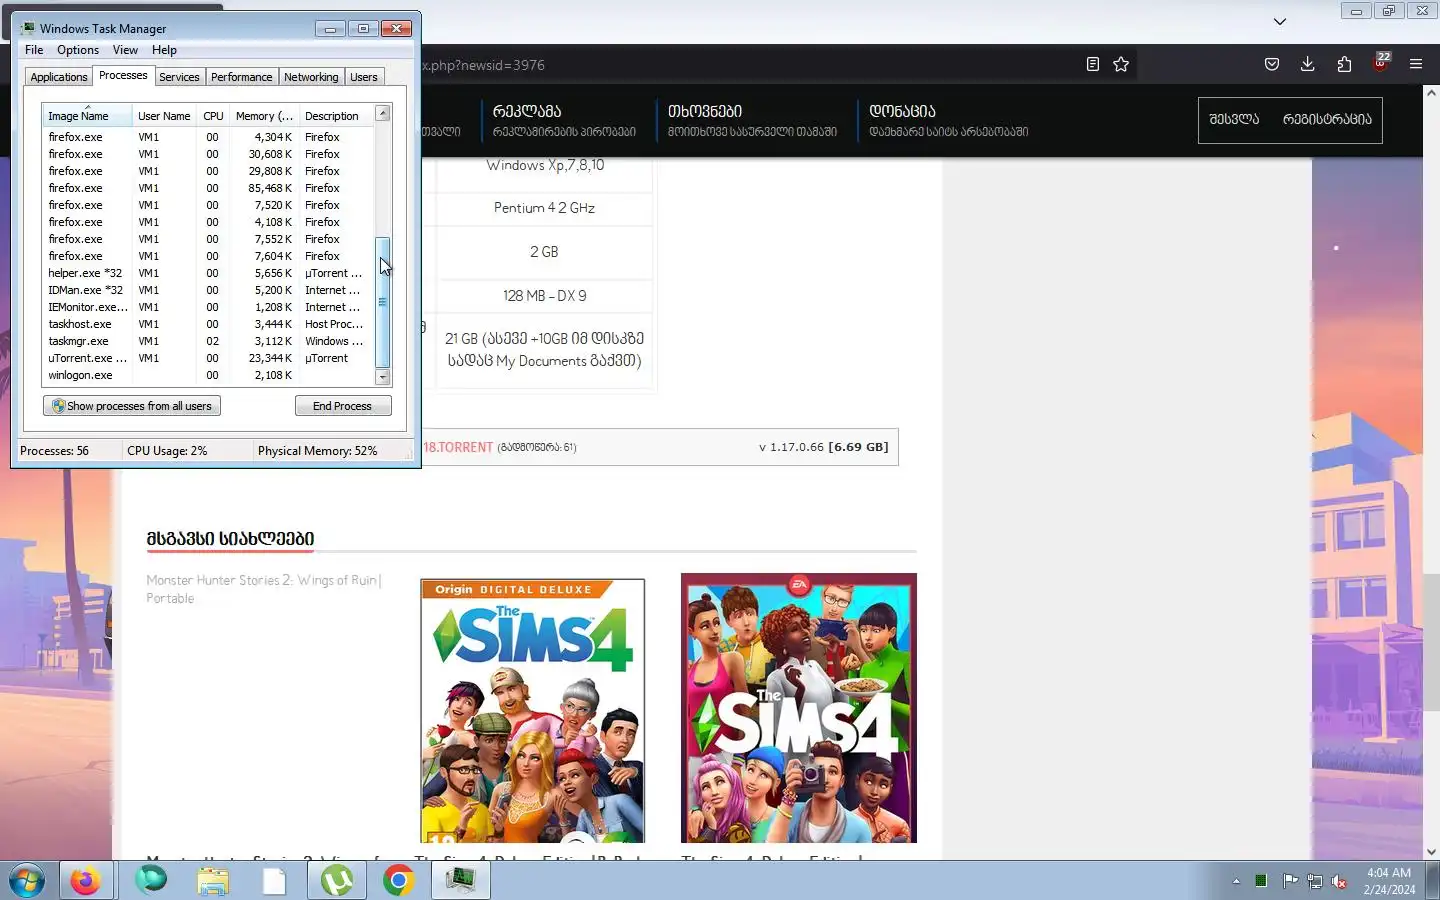The height and width of the screenshot is (900, 1440).
Task: Switch to Firefox from the taskbar
Action: pyautogui.click(x=85, y=881)
